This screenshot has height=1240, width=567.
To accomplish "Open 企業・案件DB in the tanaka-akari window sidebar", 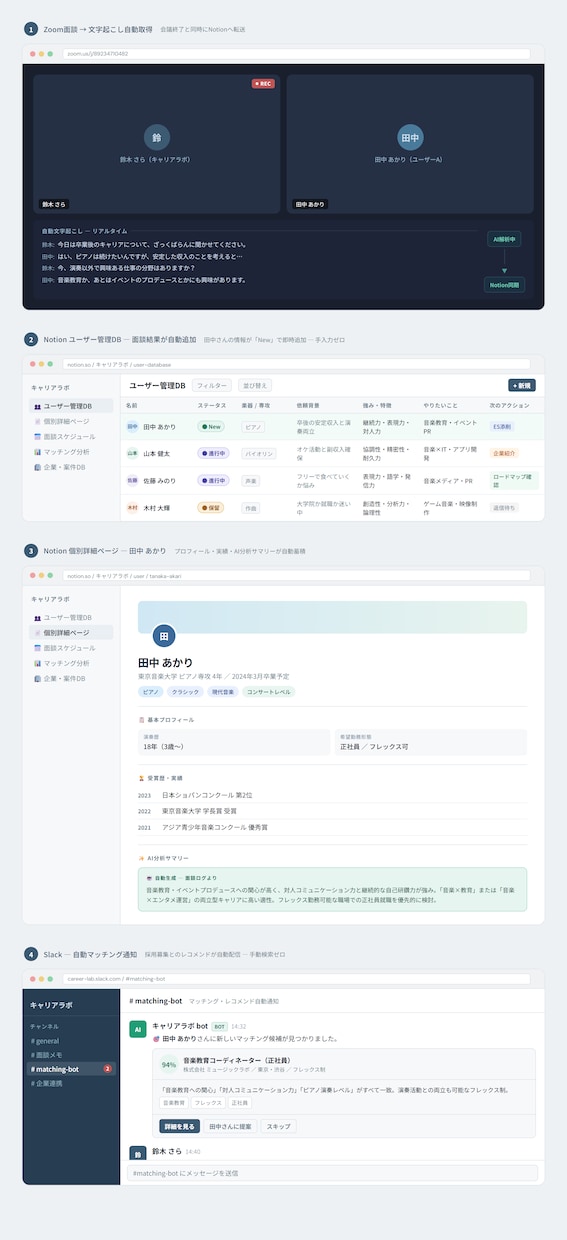I will coord(70,678).
